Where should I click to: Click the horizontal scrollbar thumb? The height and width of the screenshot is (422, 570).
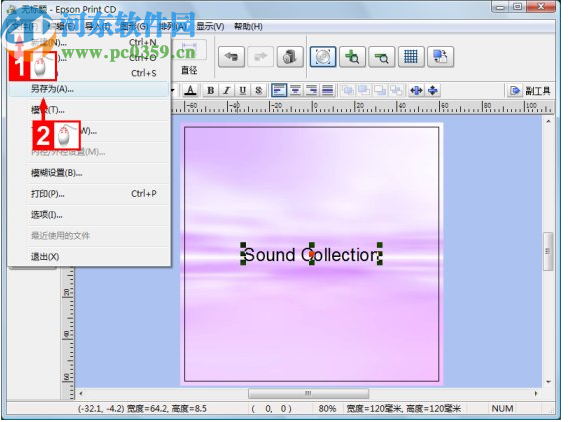click(308, 393)
